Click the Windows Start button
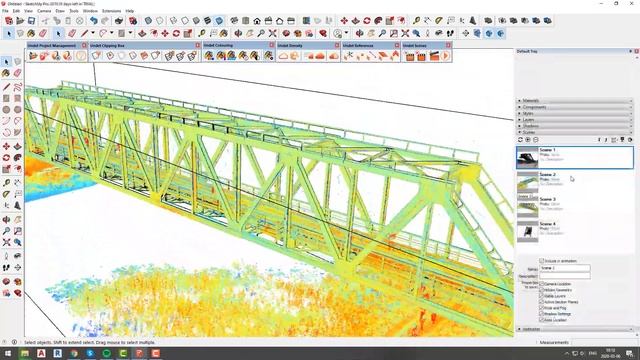The image size is (640, 360). (x=7, y=353)
